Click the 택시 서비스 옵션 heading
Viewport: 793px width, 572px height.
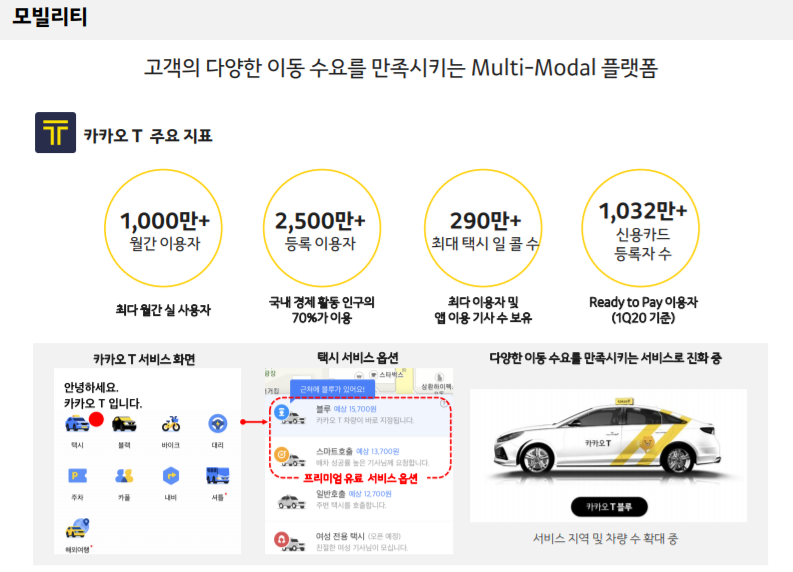[x=358, y=358]
